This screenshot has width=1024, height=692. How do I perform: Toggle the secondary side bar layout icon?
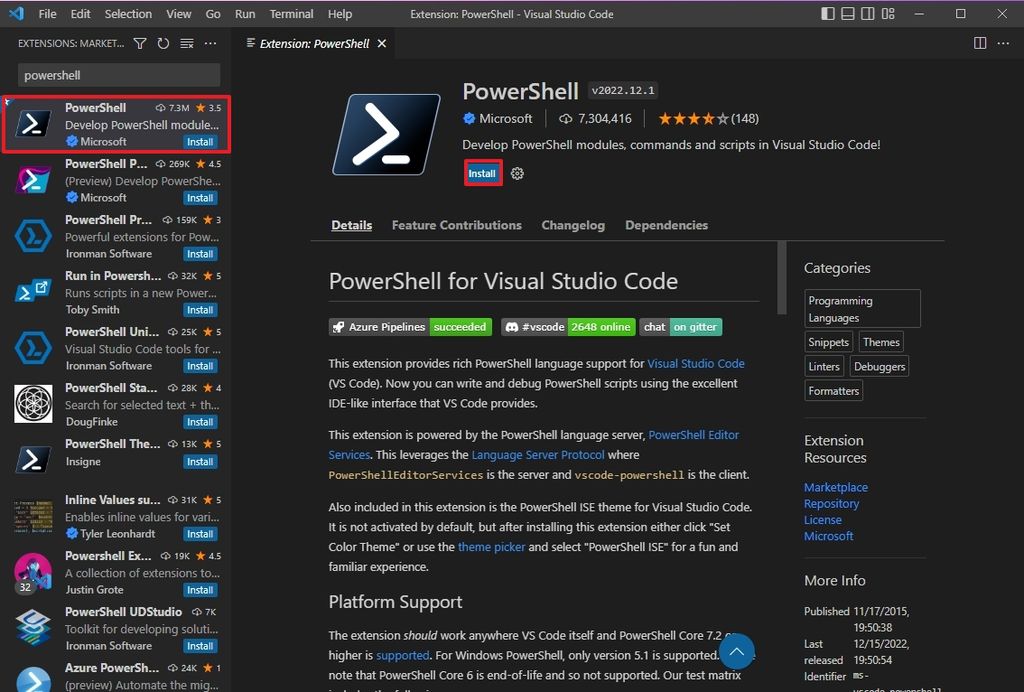pyautogui.click(x=867, y=14)
